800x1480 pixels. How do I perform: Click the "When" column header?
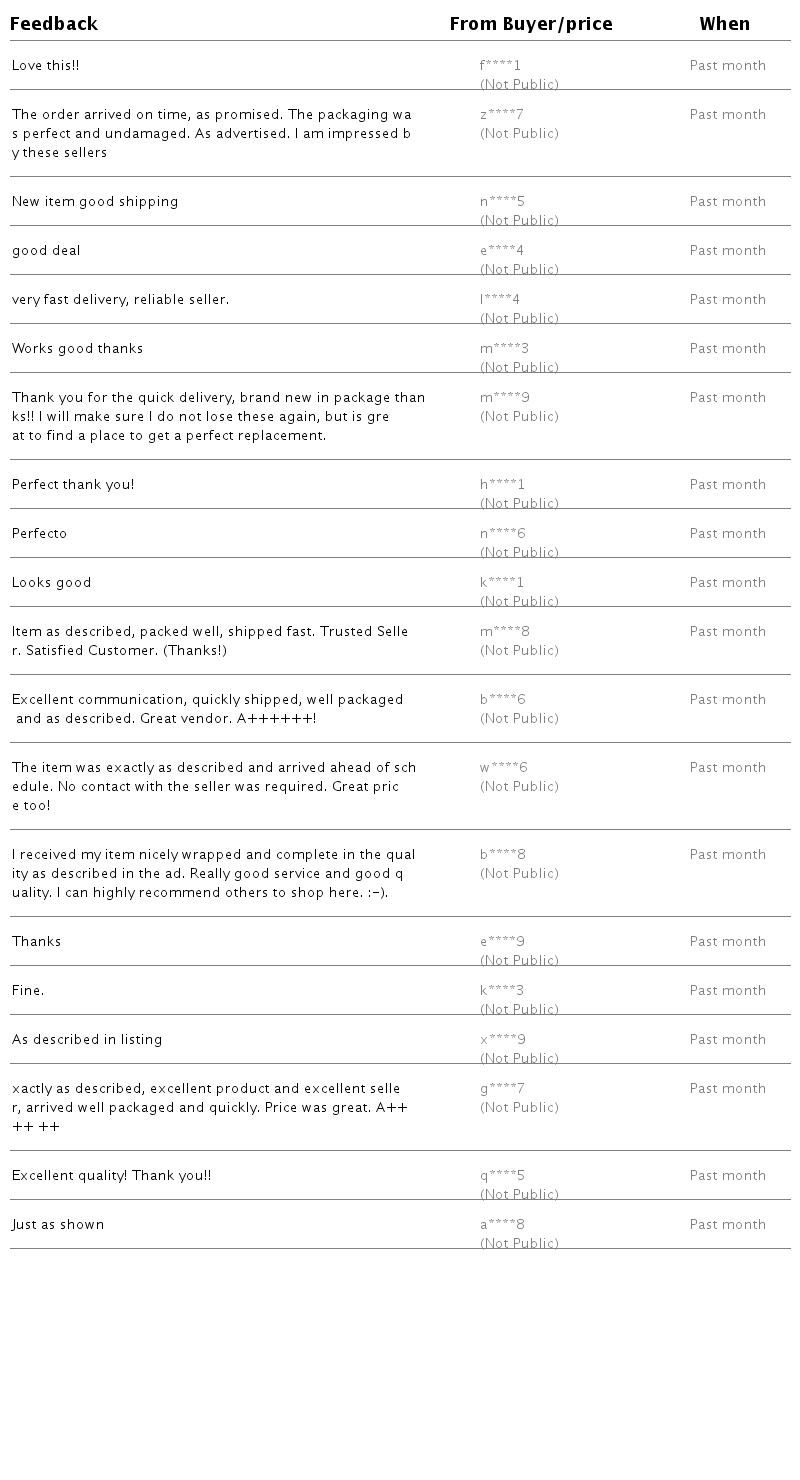click(x=724, y=24)
